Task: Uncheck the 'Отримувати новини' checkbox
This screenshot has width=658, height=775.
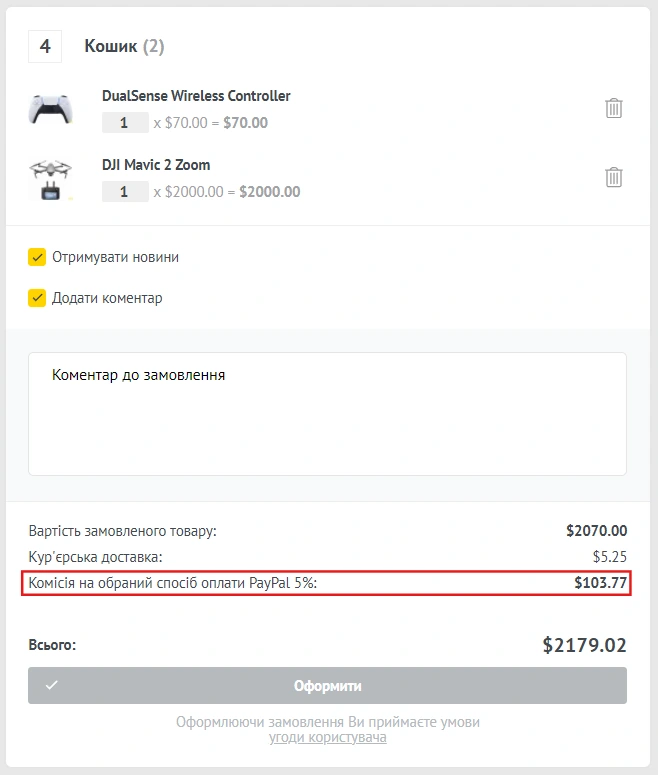Action: click(x=37, y=257)
